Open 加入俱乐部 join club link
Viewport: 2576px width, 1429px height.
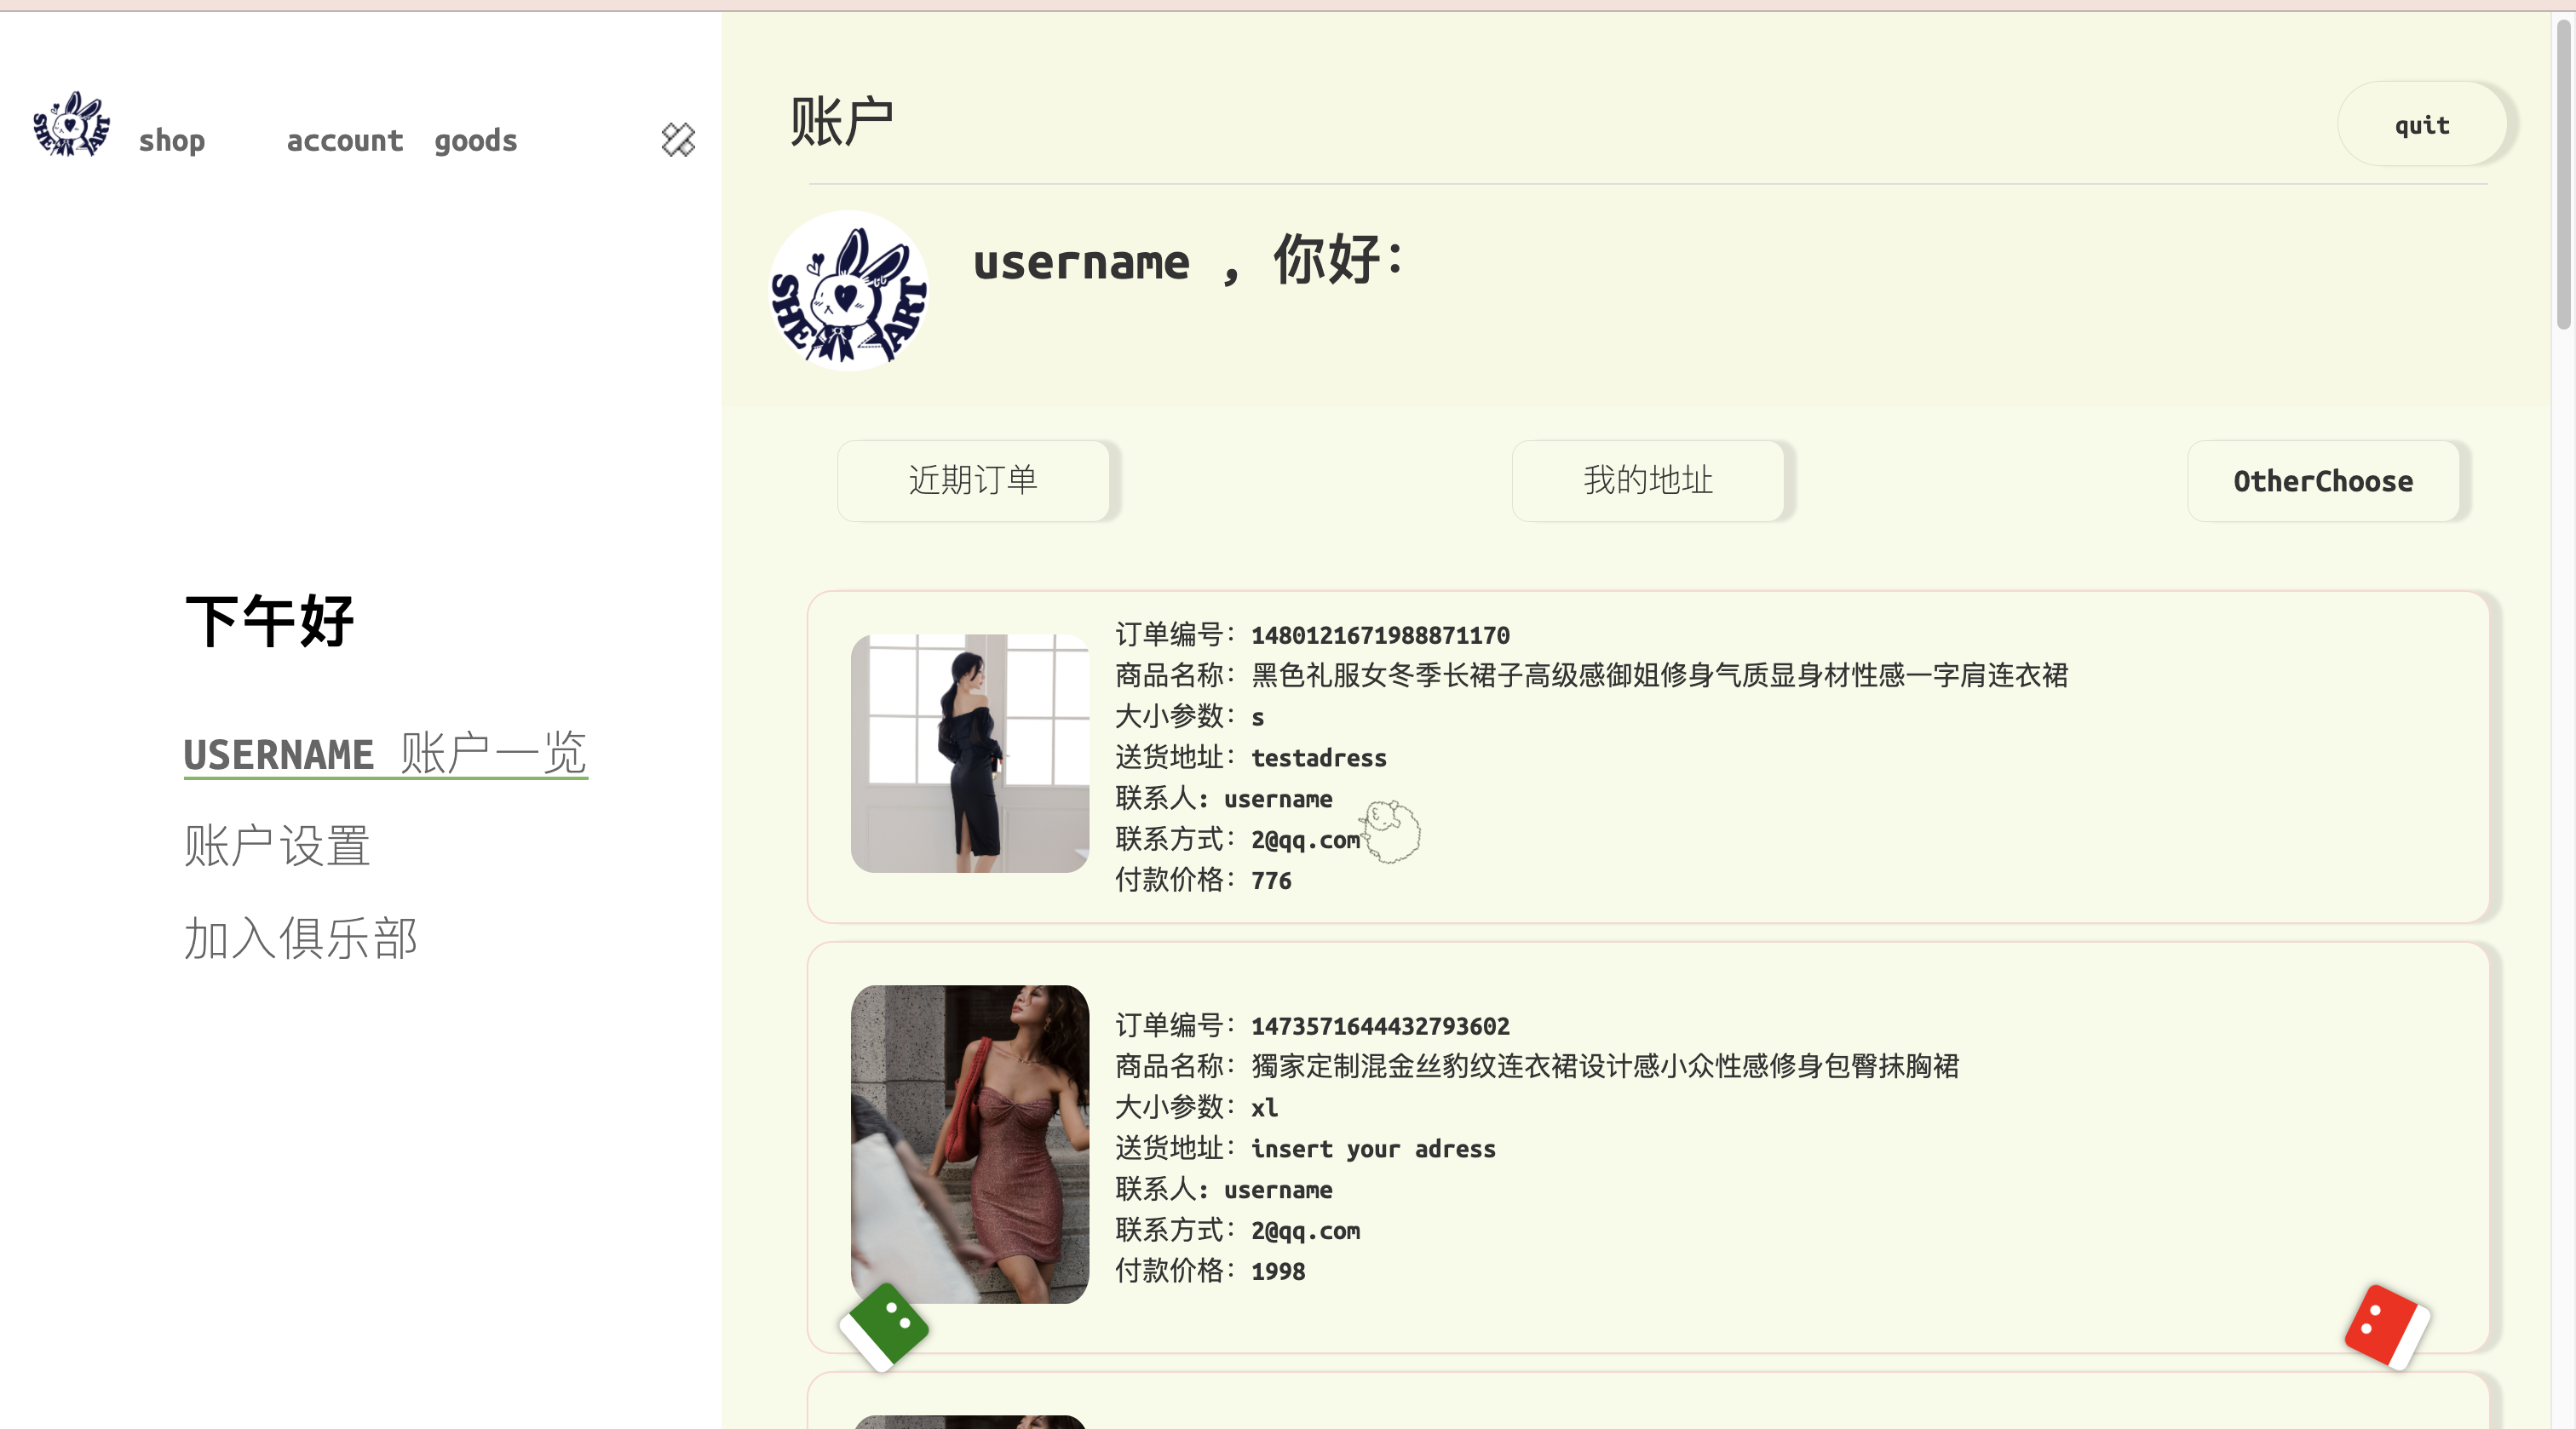pos(300,939)
